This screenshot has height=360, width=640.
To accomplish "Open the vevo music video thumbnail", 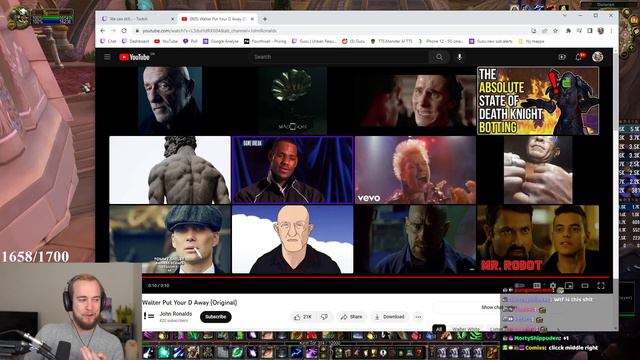I will (x=415, y=170).
